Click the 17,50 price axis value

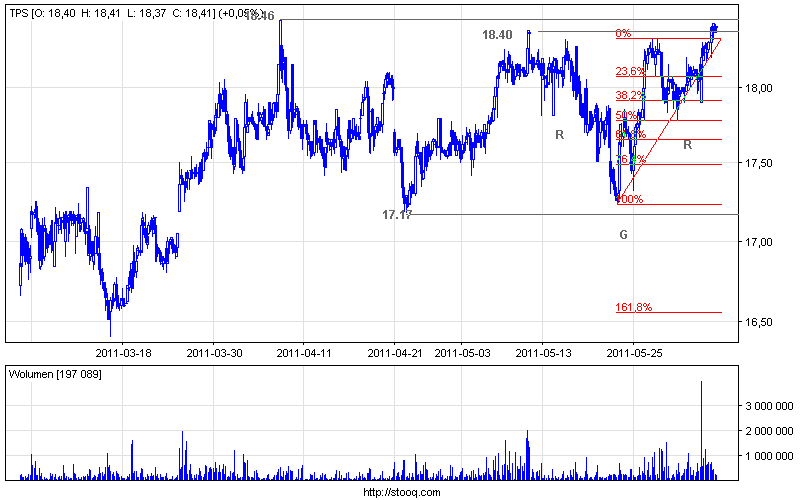(x=758, y=163)
